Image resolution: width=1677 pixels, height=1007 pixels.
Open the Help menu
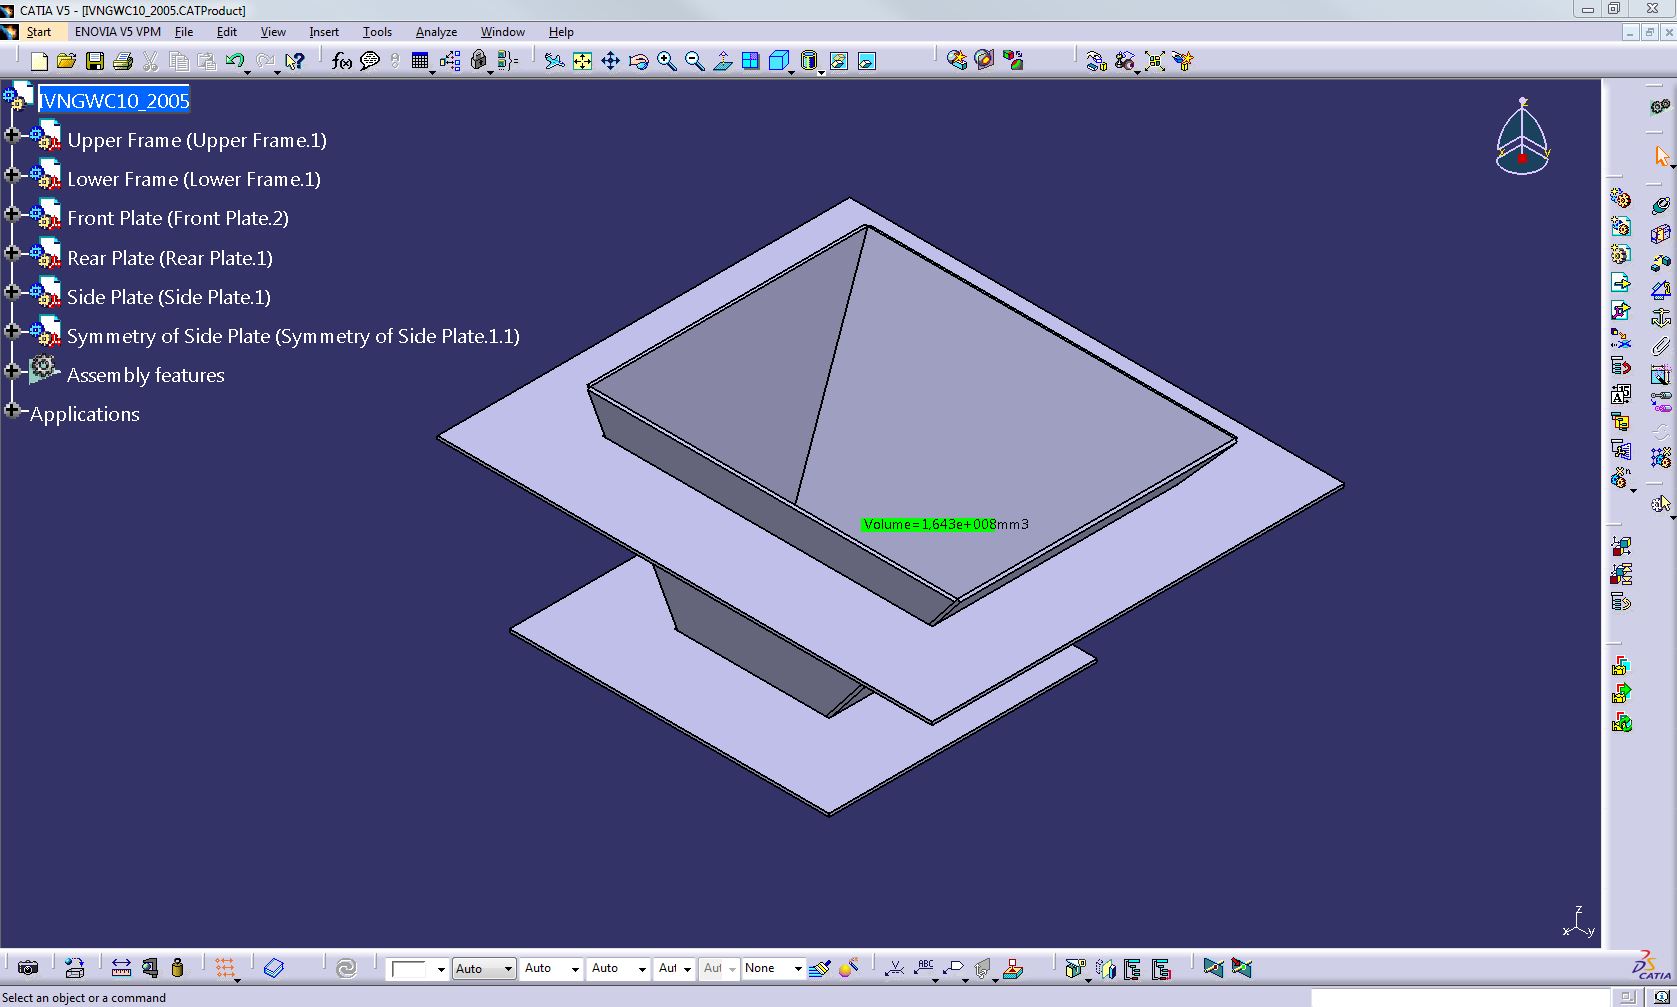coord(561,32)
